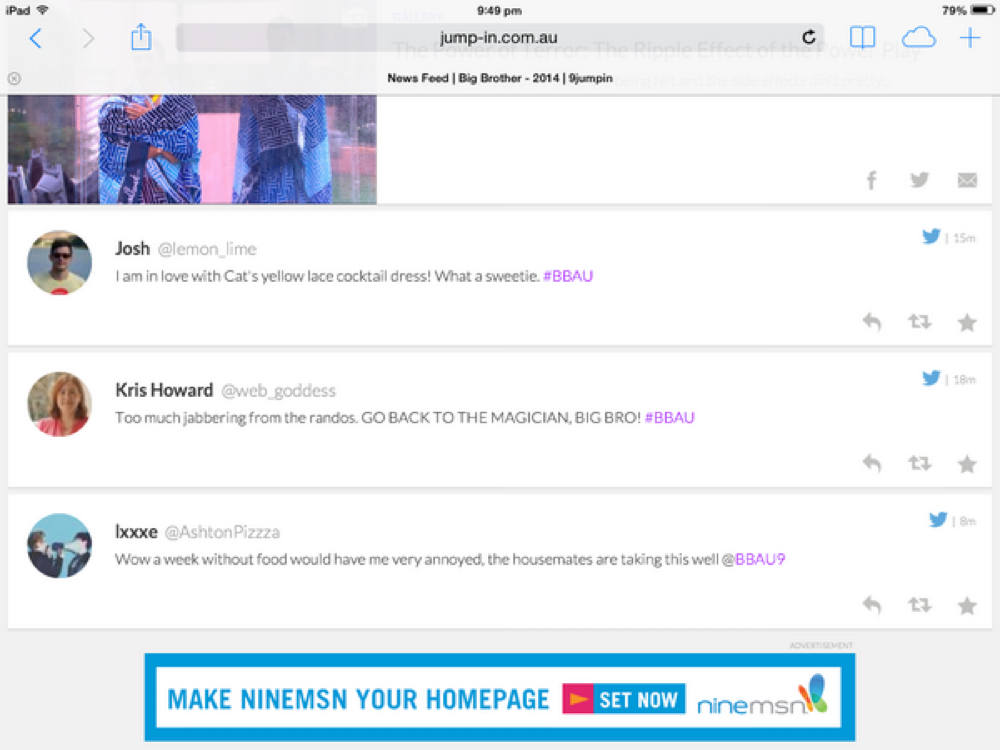Open the @lemon_lime handle
The width and height of the screenshot is (1000, 750).
click(x=207, y=249)
